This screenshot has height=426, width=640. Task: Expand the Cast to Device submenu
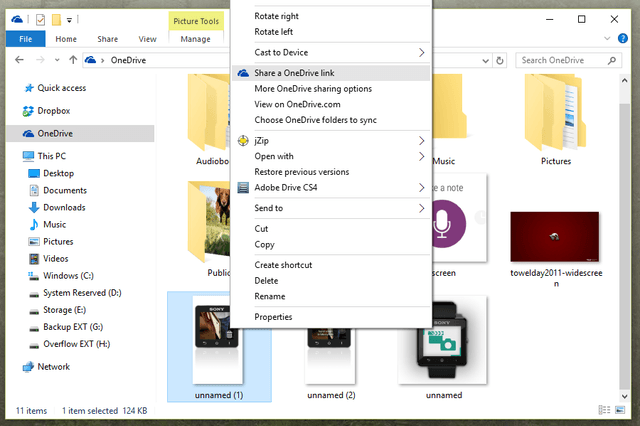pos(331,53)
